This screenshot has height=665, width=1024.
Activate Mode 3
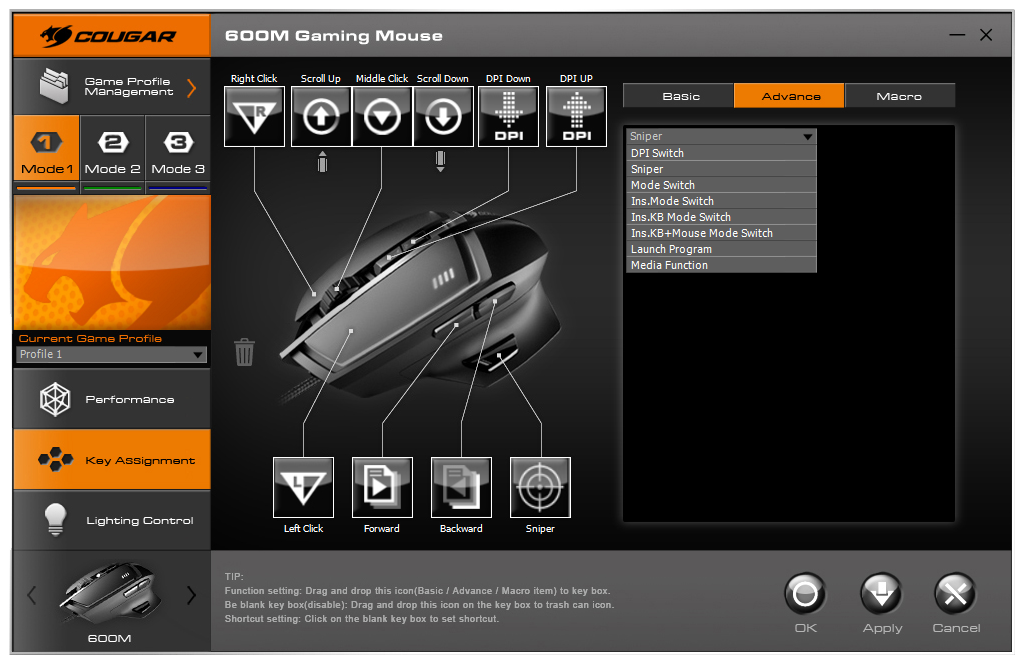coord(178,152)
